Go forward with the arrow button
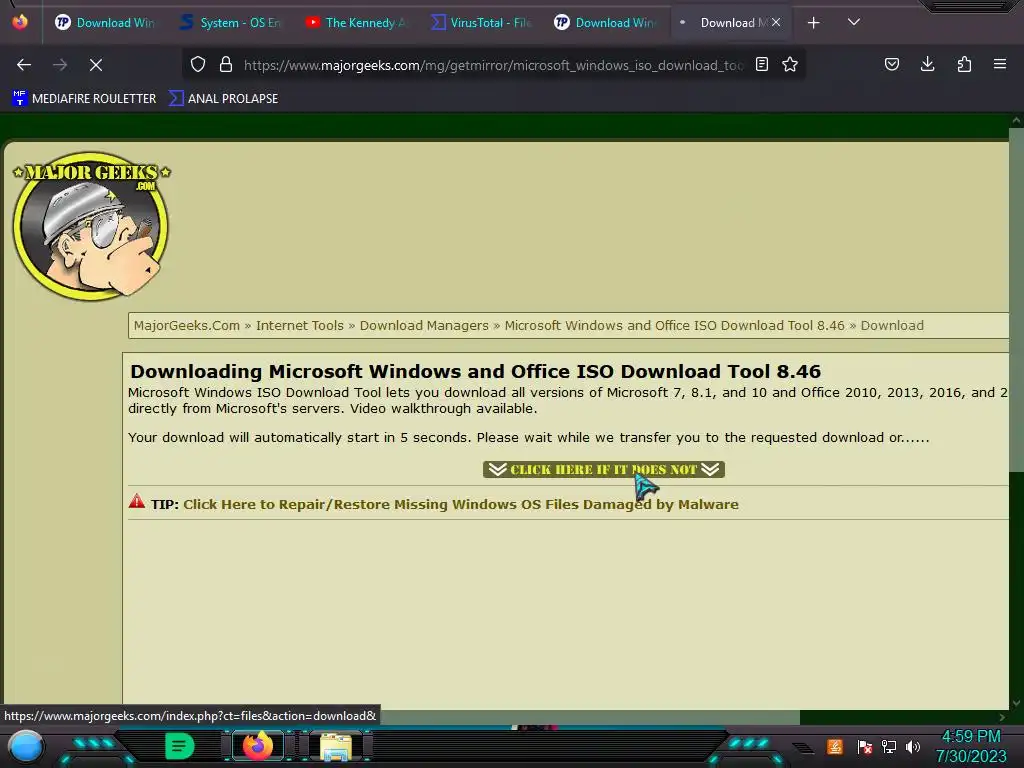The width and height of the screenshot is (1024, 768). pos(60,65)
